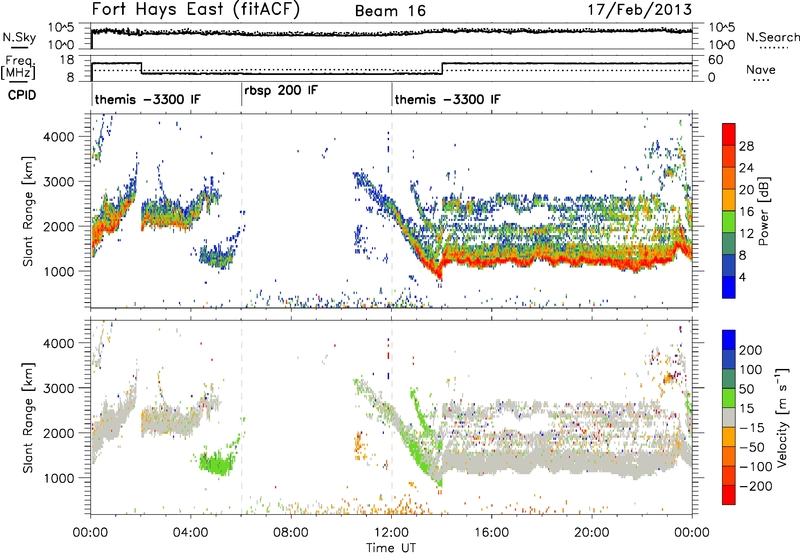Click the 'Freq. [MHz]' axis label
Viewport: 800px width, 554px height.
(19, 67)
